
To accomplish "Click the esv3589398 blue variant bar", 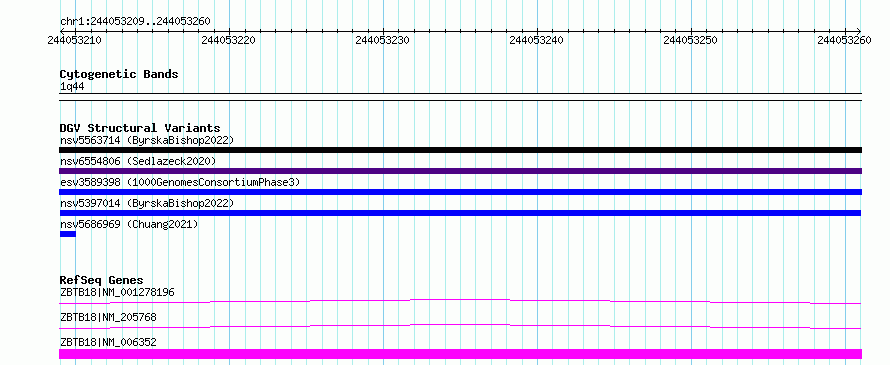I will pos(460,192).
